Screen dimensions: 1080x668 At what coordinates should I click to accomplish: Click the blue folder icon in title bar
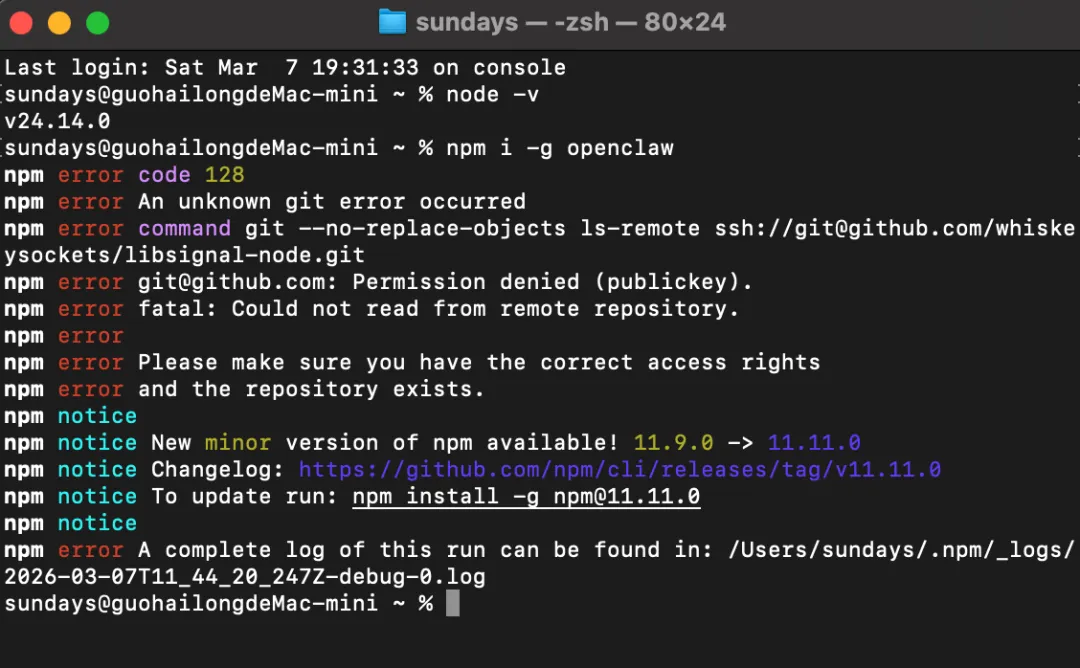[x=392, y=22]
